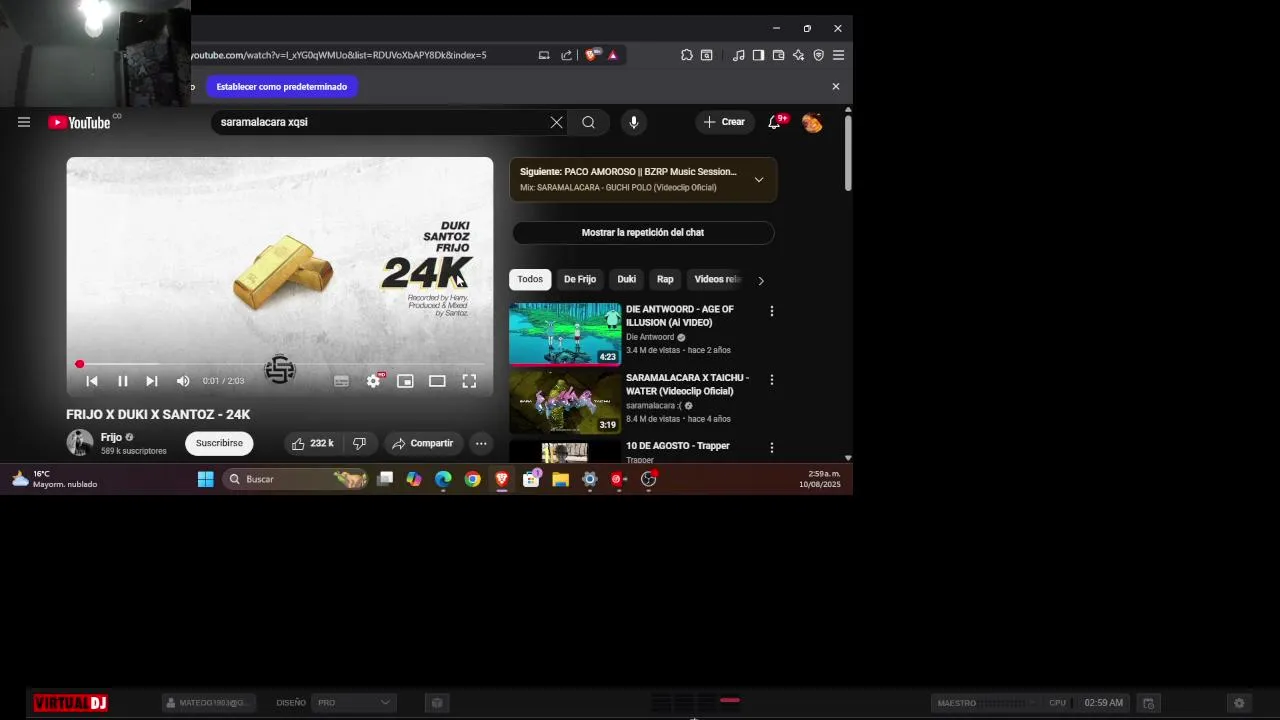
Task: Like the video with 232 k
Action: [x=312, y=443]
